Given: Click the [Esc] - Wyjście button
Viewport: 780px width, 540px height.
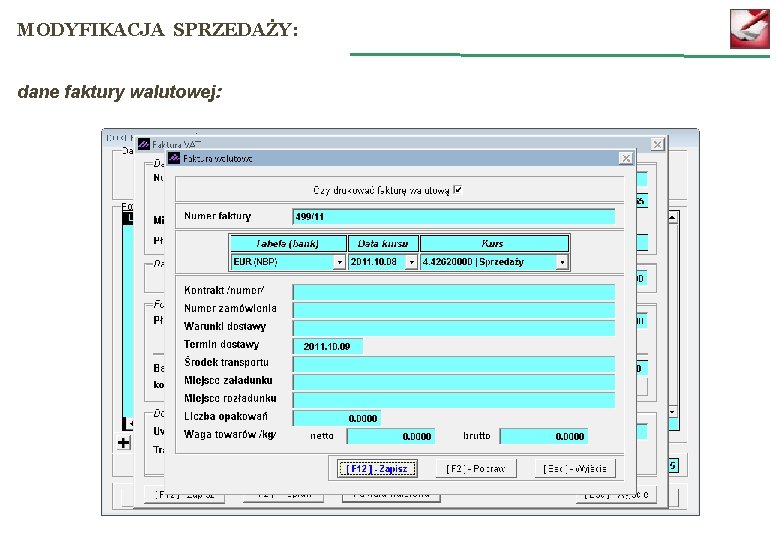Looking at the screenshot, I should click(575, 468).
